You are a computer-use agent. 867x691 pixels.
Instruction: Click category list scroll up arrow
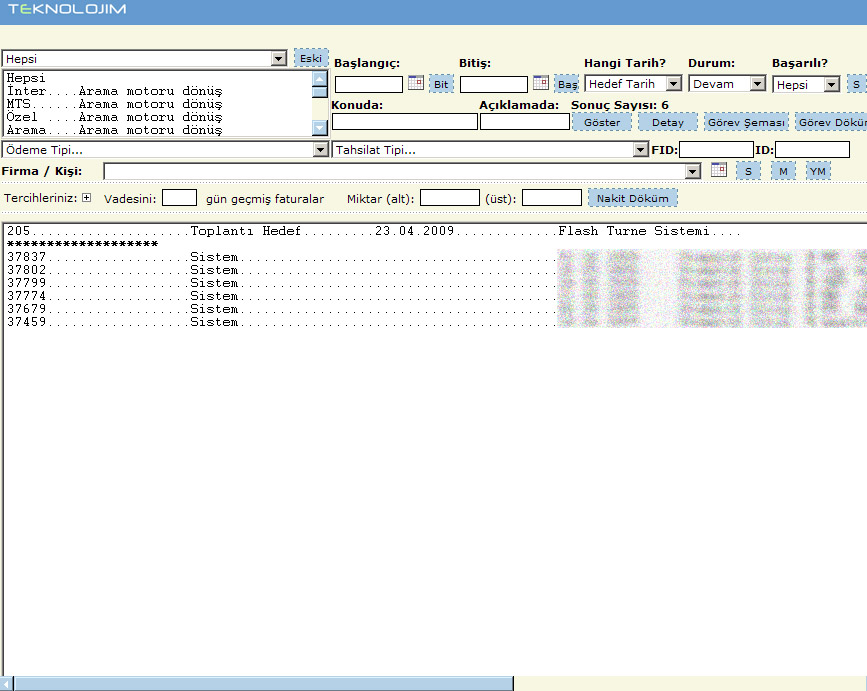(320, 78)
